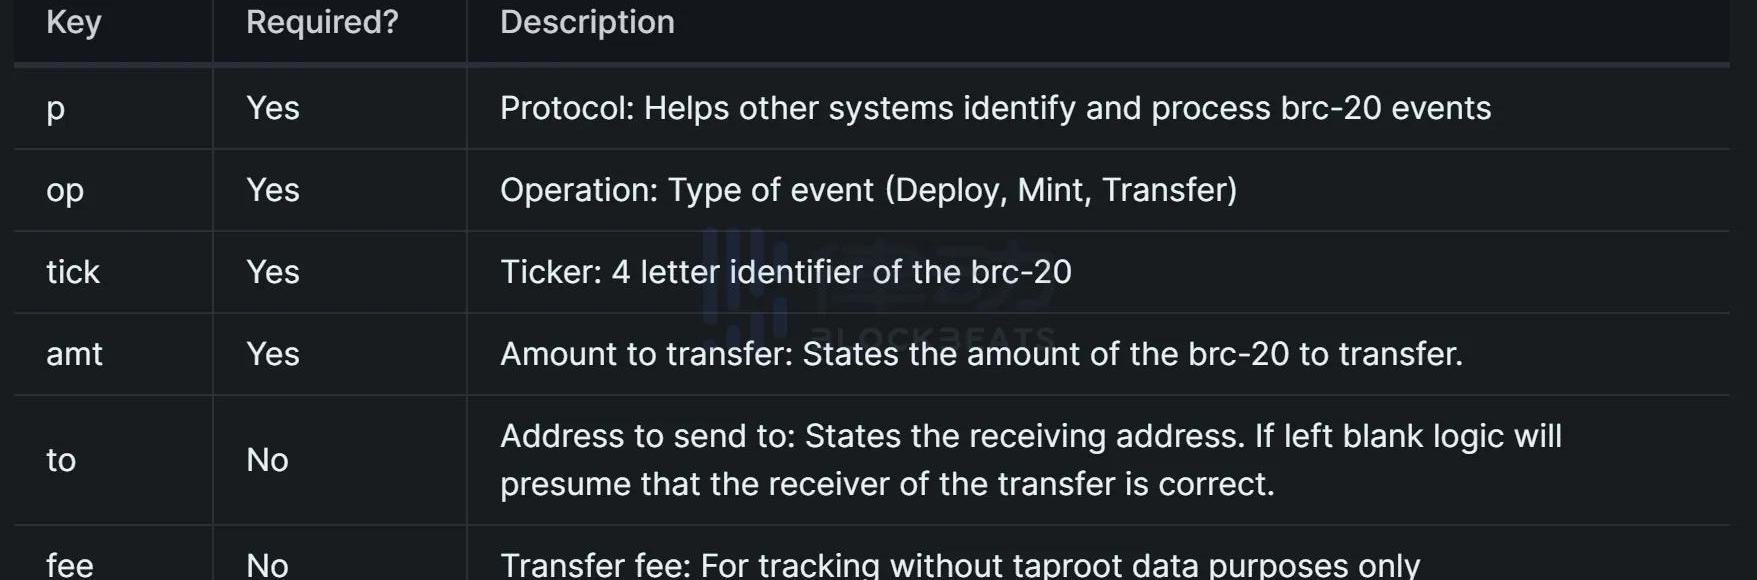Select the 'to' key cell

click(61, 460)
